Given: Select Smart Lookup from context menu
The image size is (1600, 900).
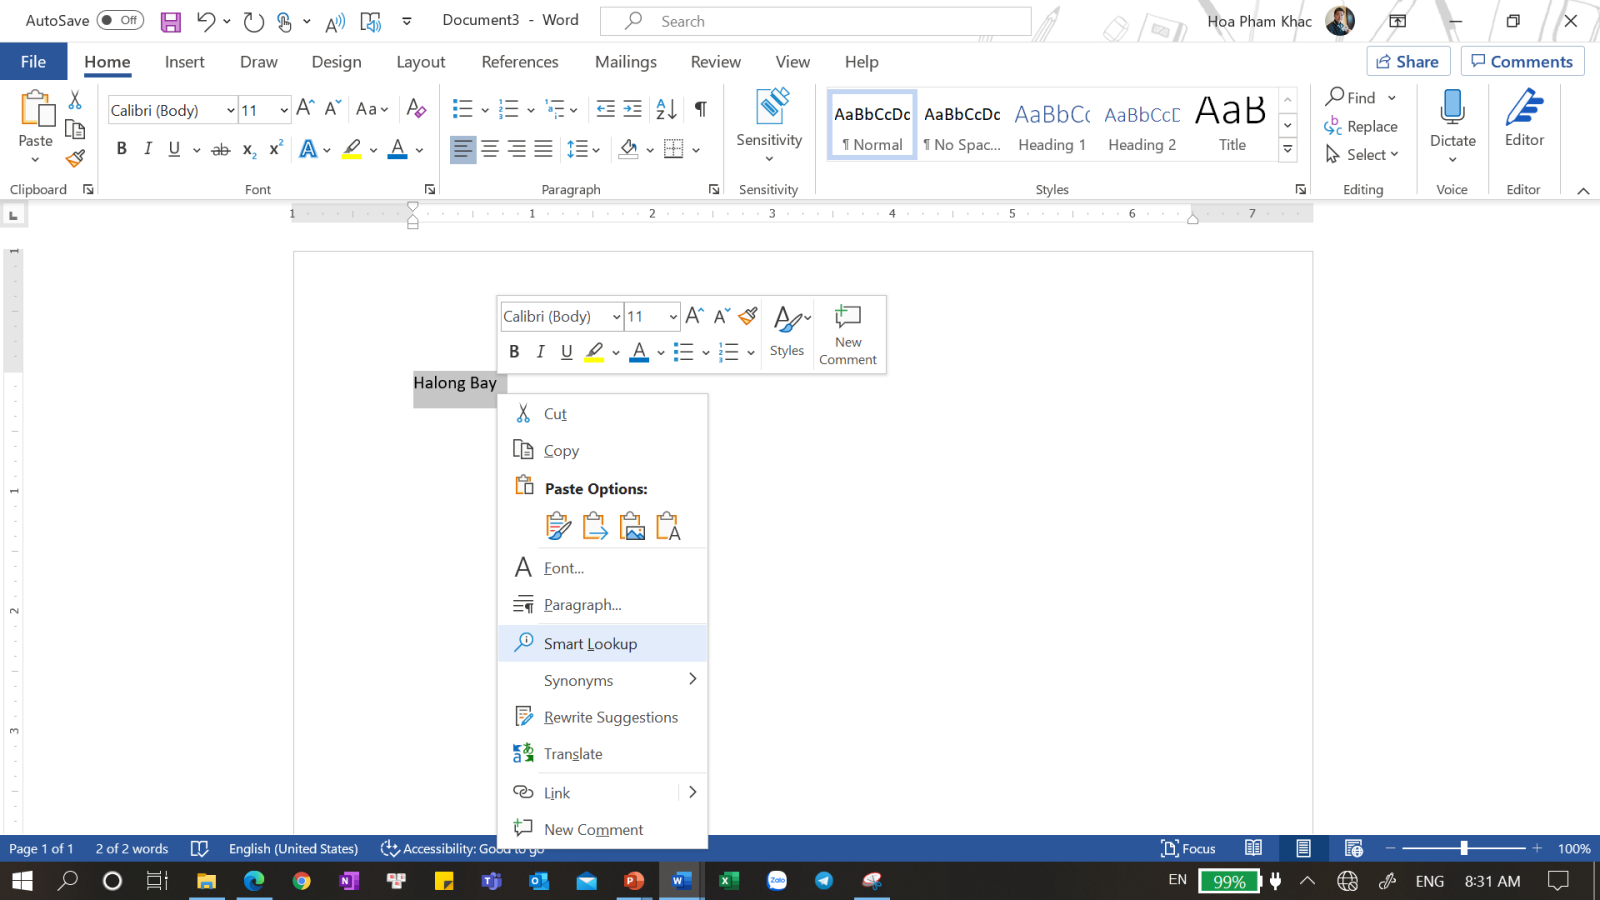Looking at the screenshot, I should coord(590,643).
